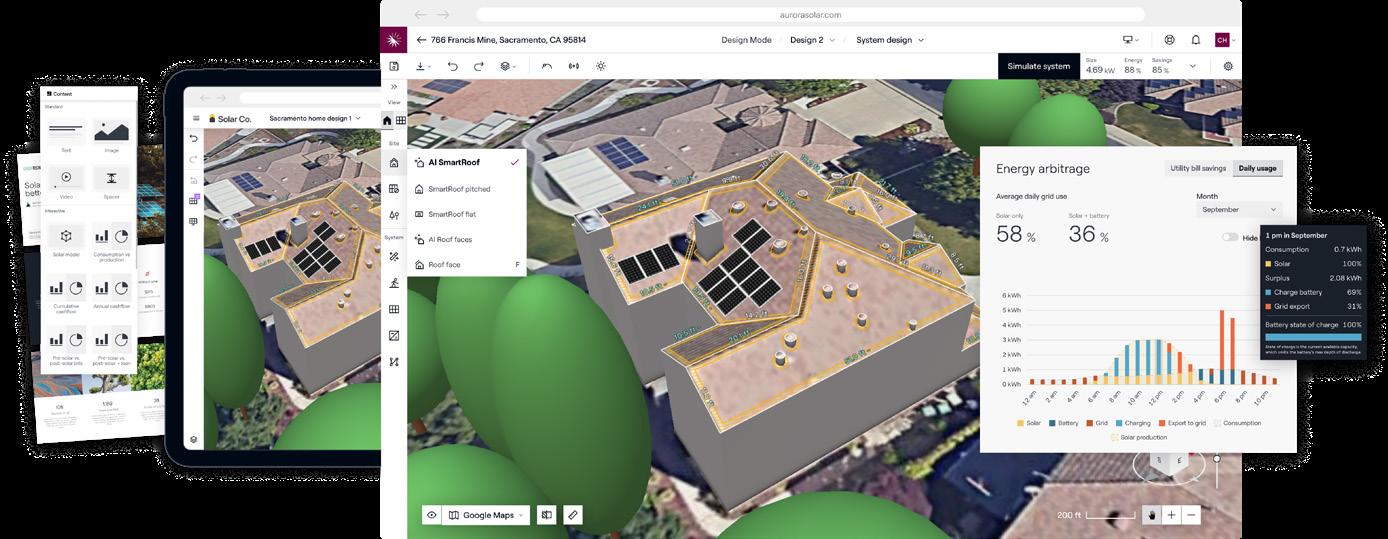Click undo arrow in tablet window sidebar

(x=194, y=138)
